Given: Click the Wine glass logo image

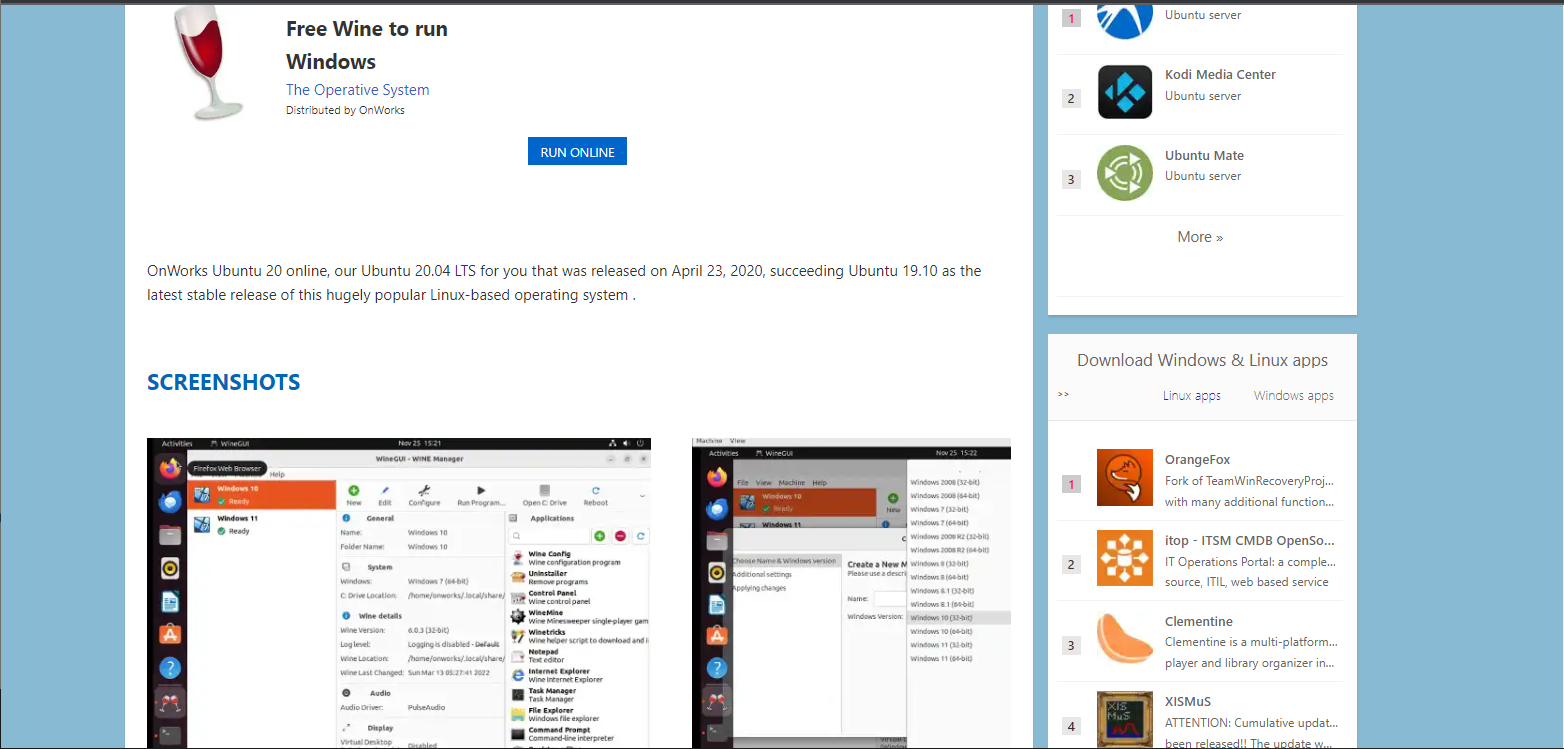Looking at the screenshot, I should pos(208,62).
